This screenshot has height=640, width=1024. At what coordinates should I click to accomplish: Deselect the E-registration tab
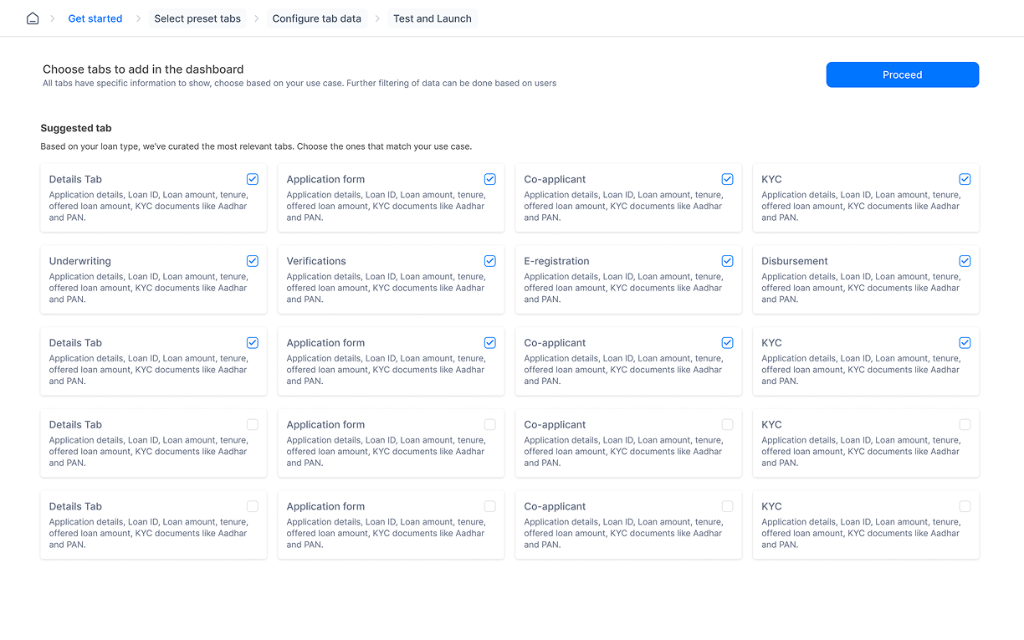(726, 261)
